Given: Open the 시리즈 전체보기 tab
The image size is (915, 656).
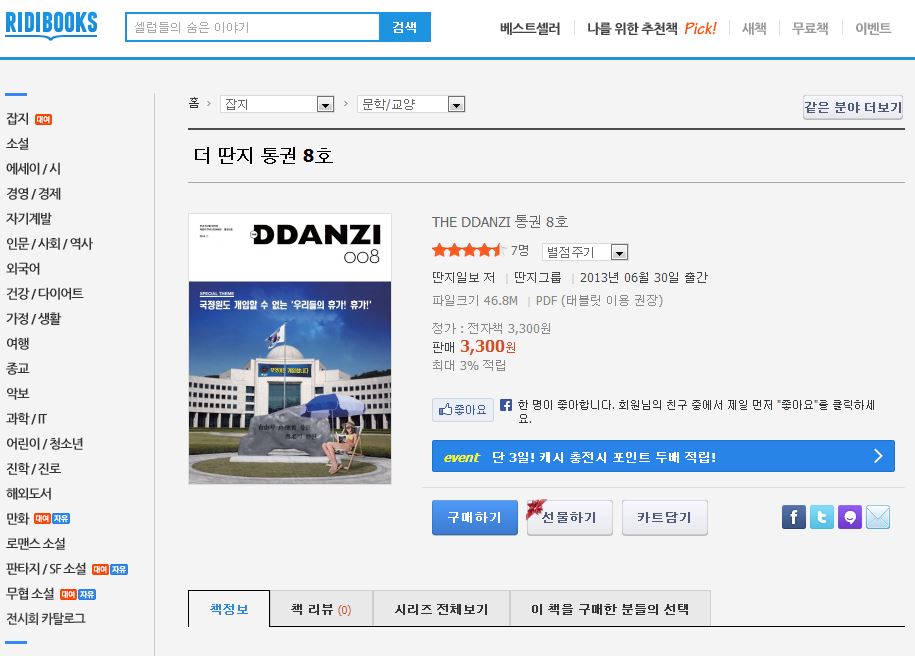Looking at the screenshot, I should (441, 609).
